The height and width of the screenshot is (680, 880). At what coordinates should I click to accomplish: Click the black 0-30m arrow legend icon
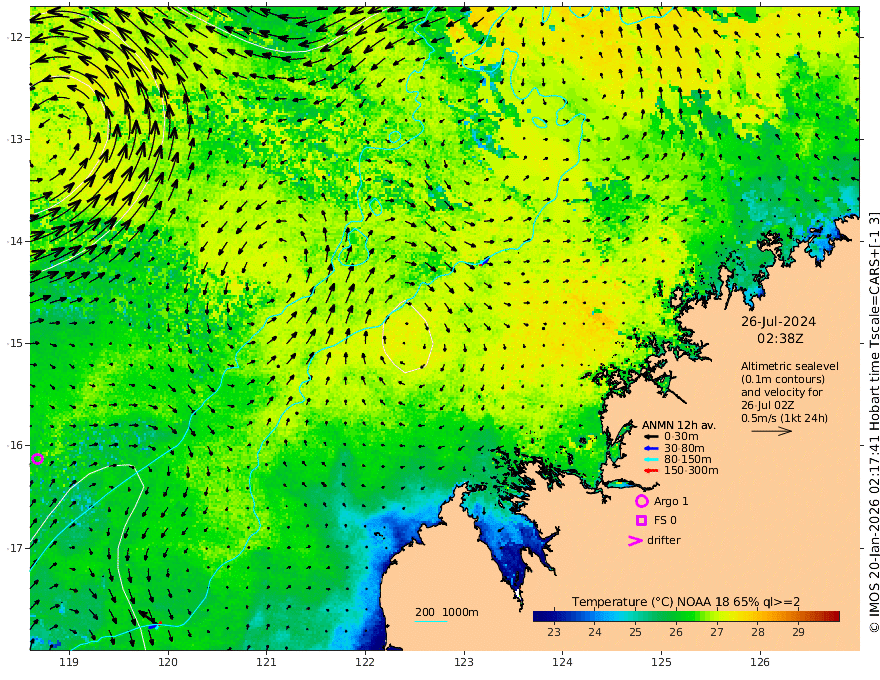point(650,437)
